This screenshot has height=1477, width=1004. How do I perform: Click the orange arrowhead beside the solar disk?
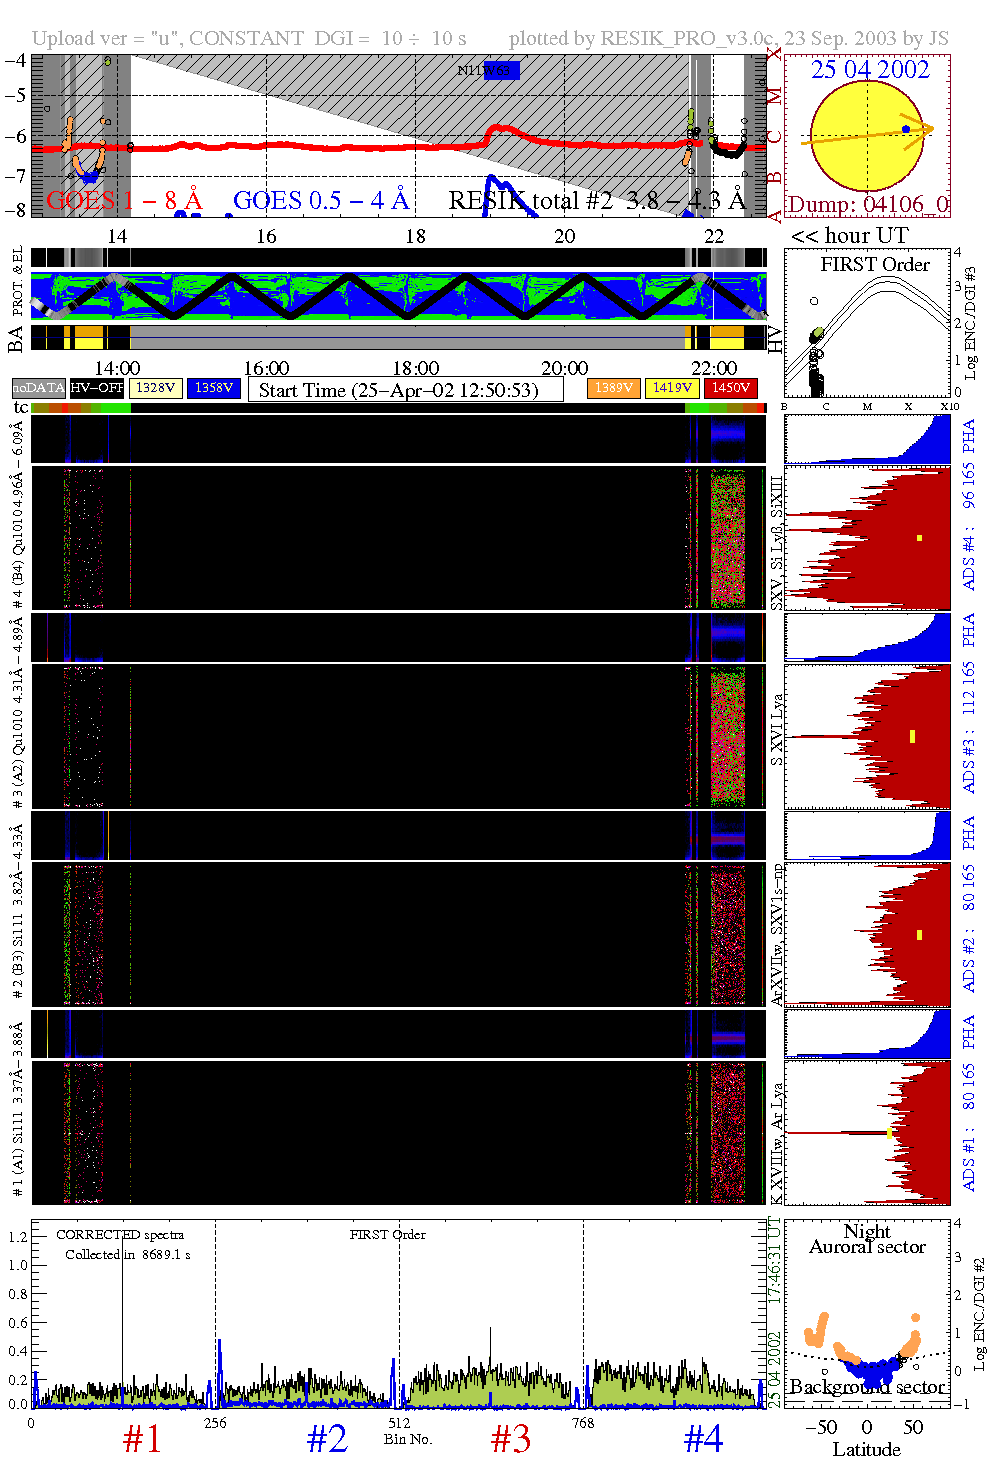(927, 128)
